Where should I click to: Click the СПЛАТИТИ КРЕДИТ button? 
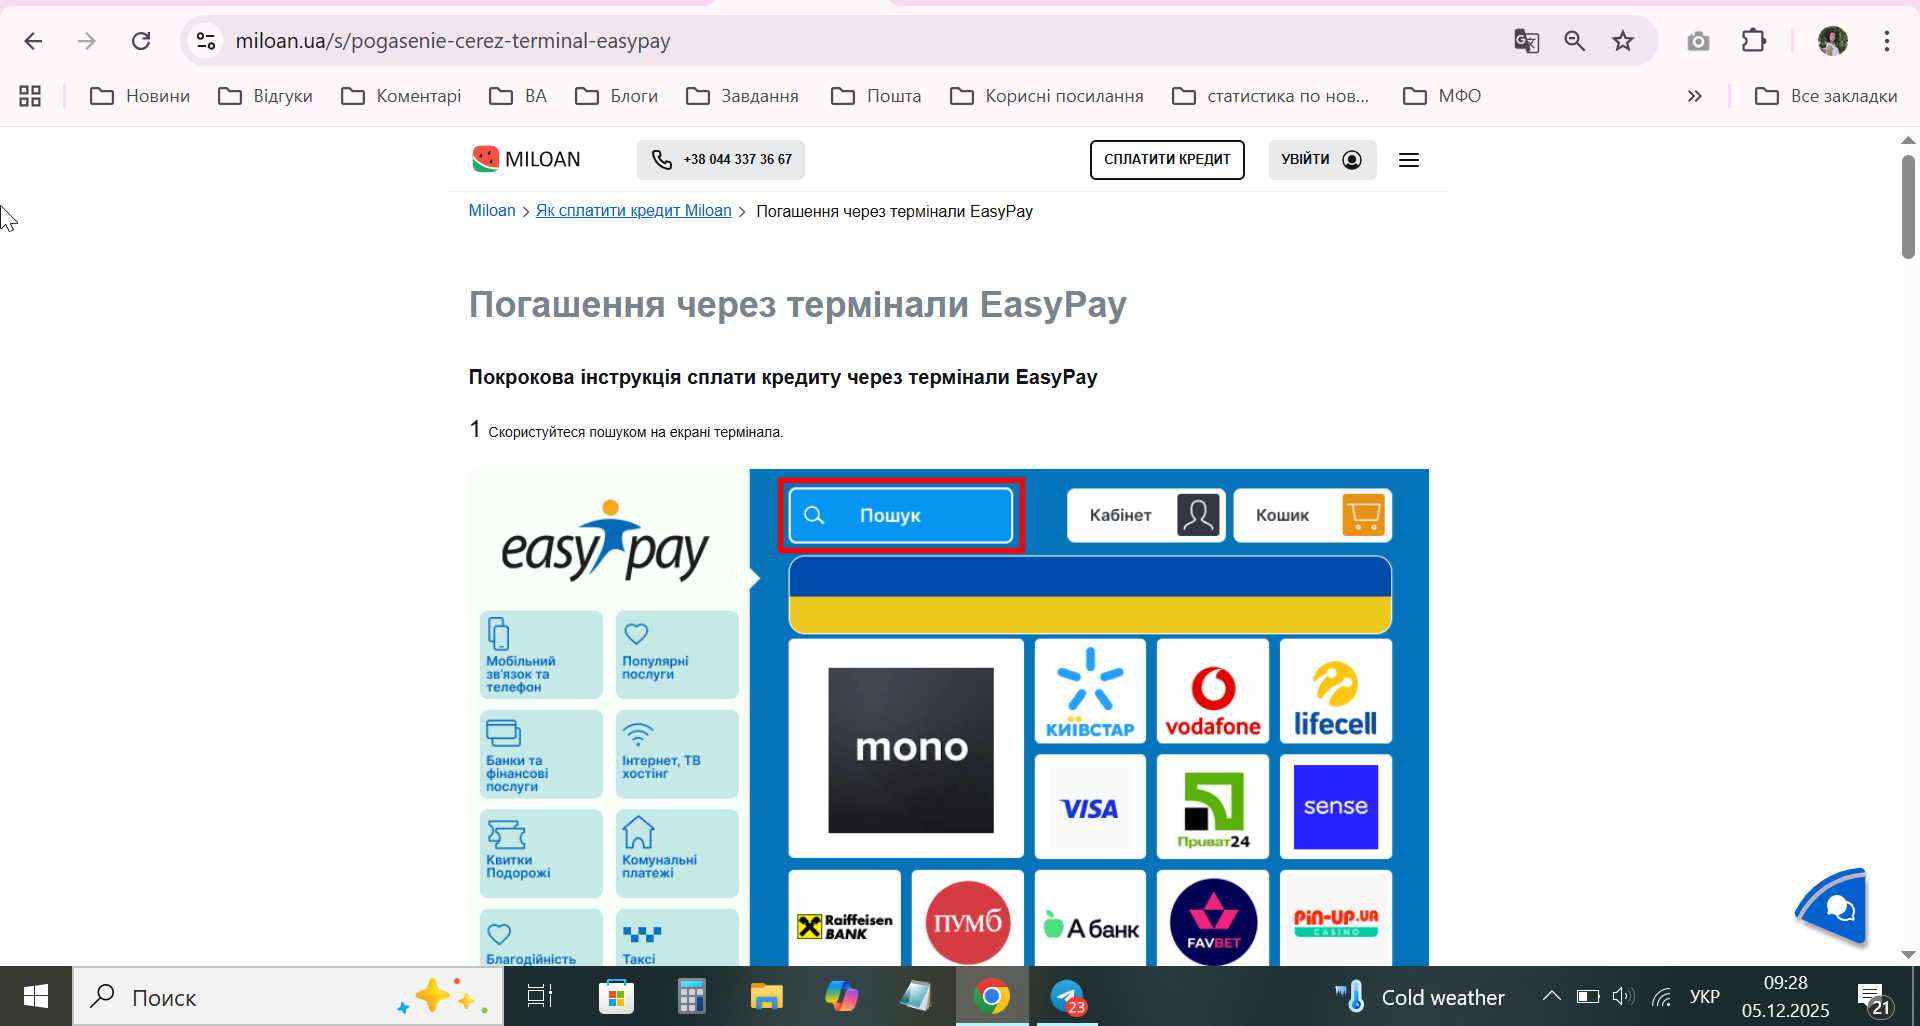click(x=1167, y=160)
